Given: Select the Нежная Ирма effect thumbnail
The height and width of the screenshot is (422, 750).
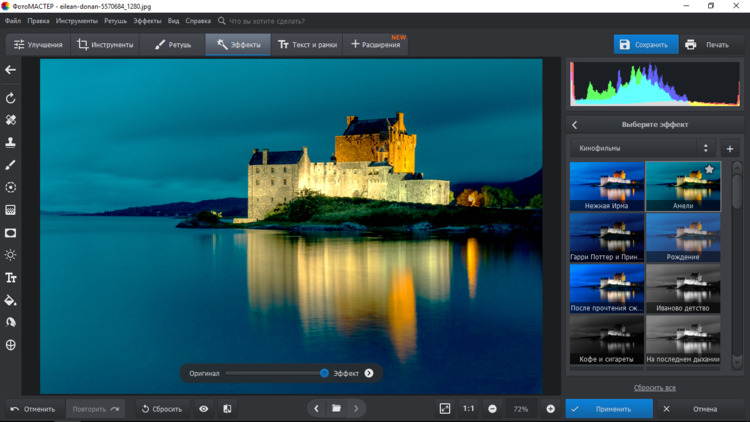Looking at the screenshot, I should (x=607, y=186).
